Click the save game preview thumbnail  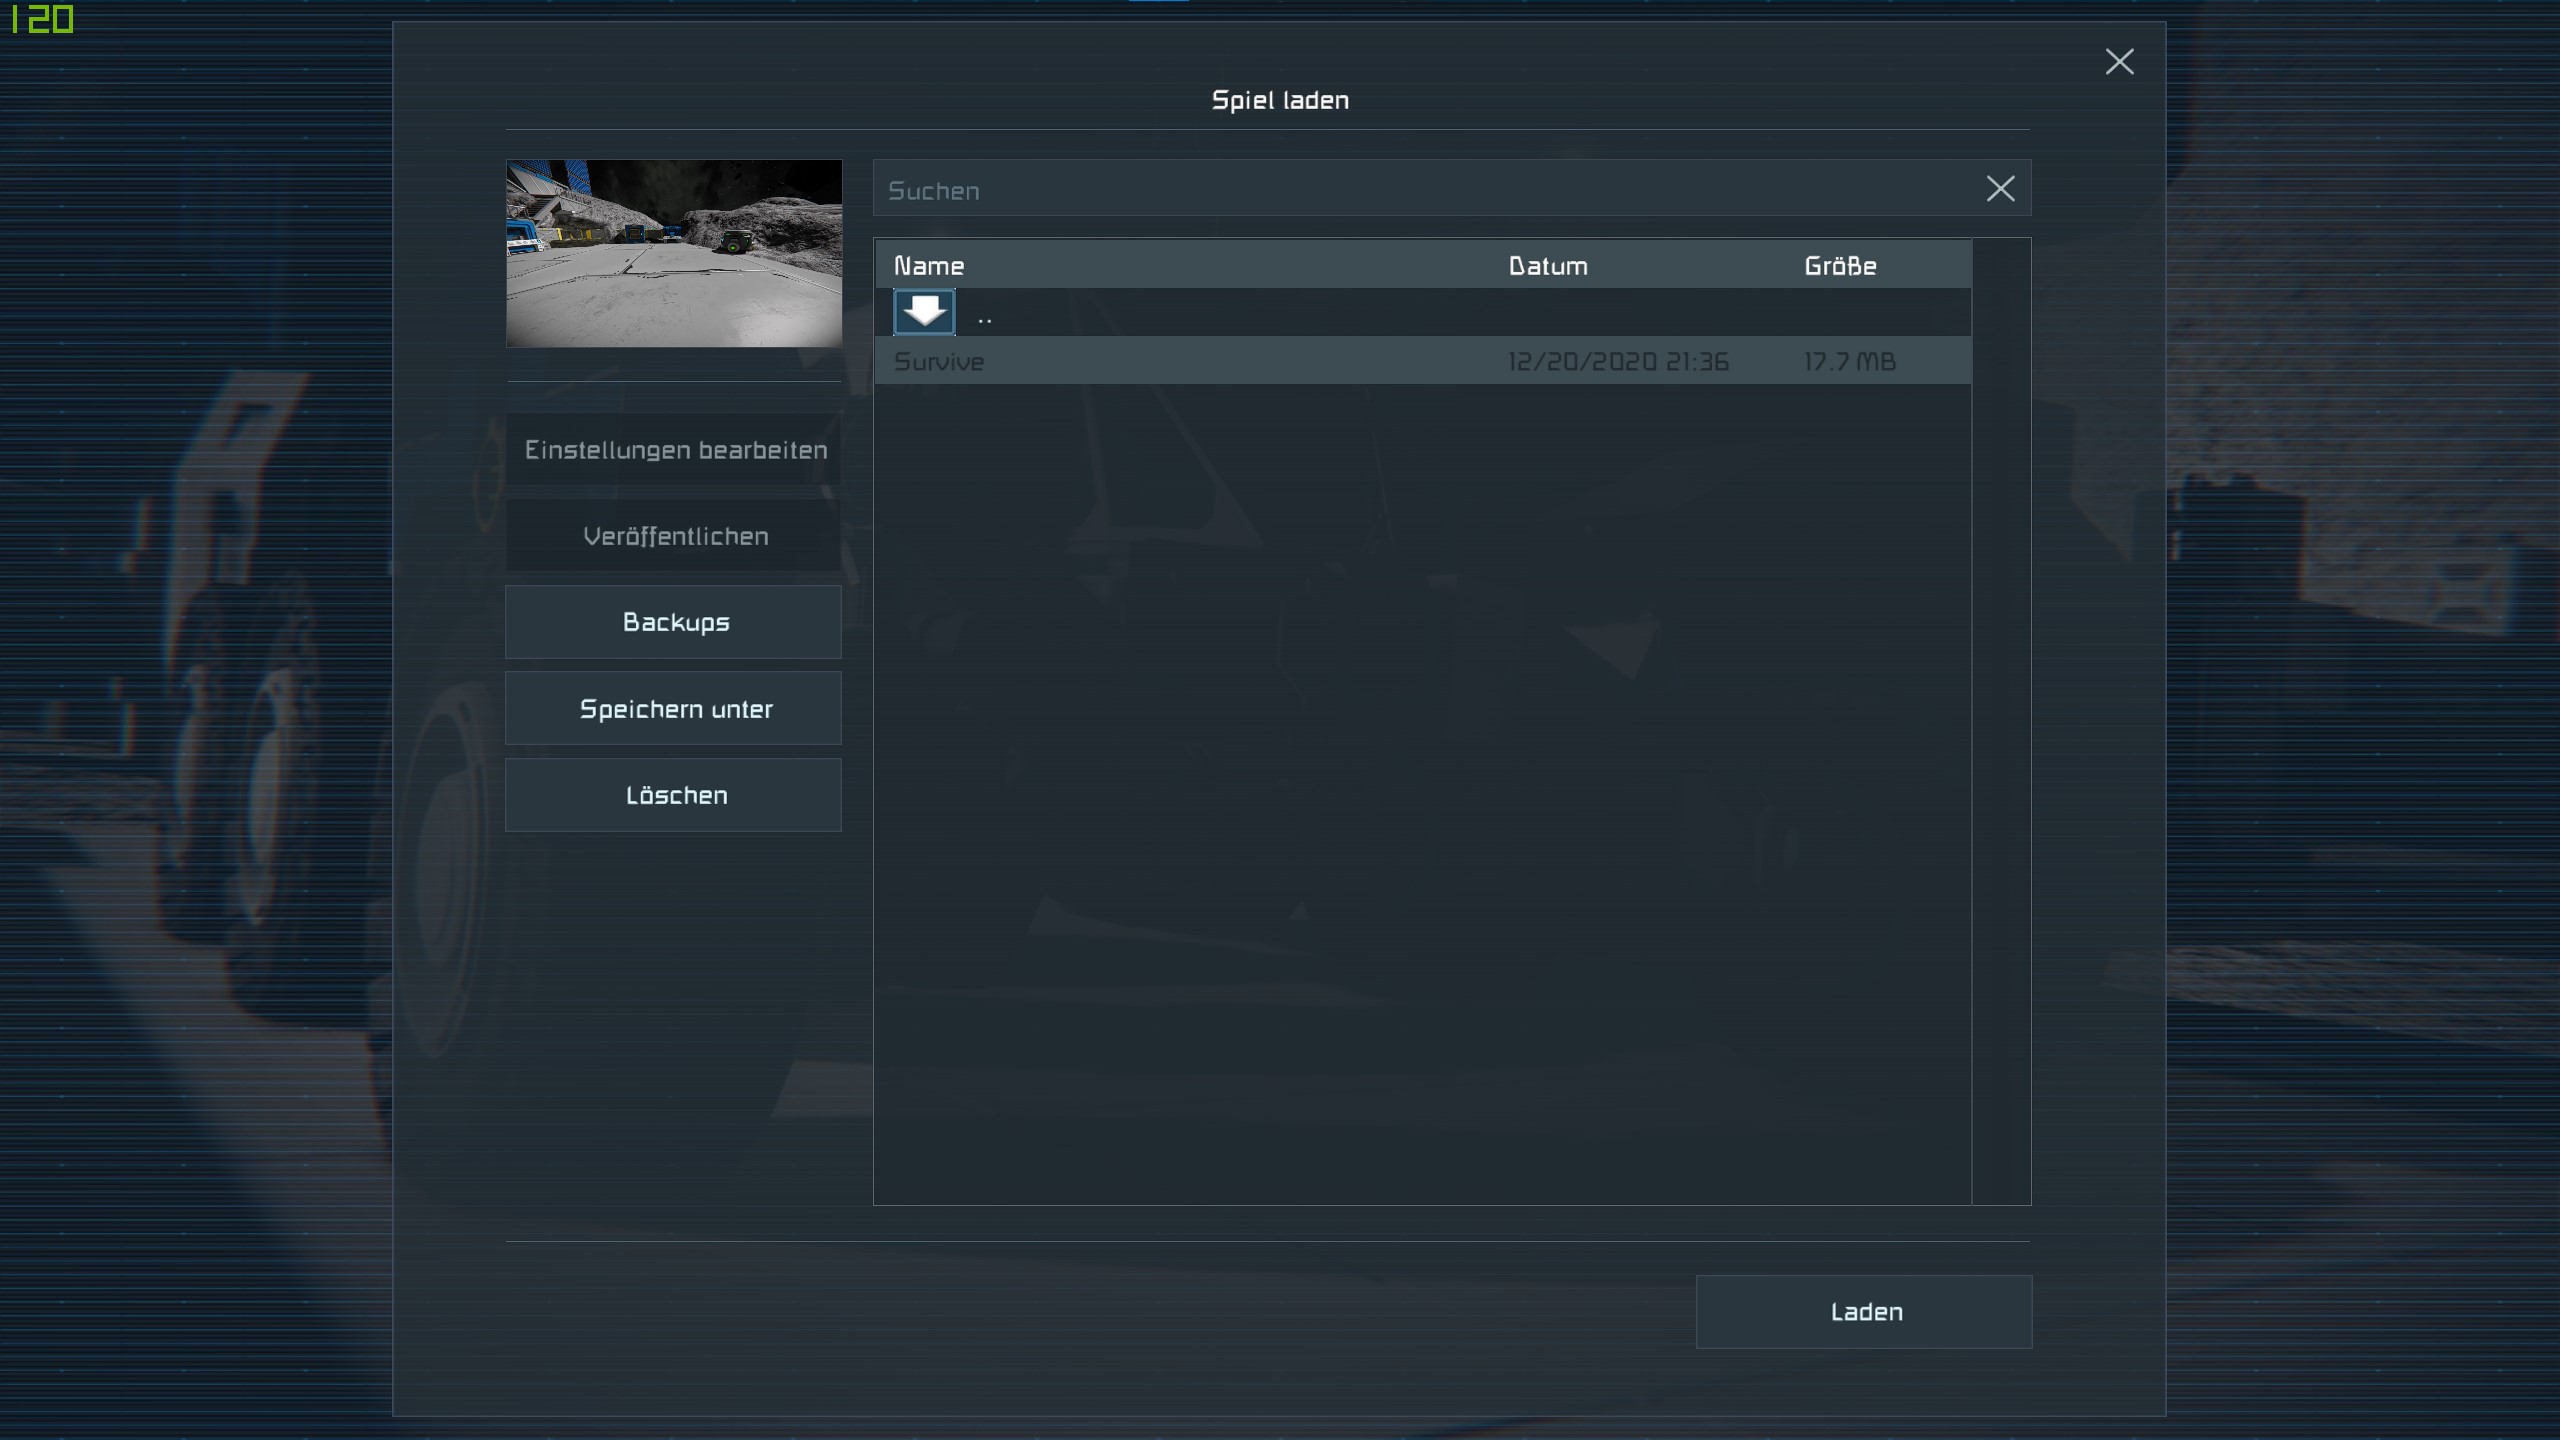pos(673,253)
